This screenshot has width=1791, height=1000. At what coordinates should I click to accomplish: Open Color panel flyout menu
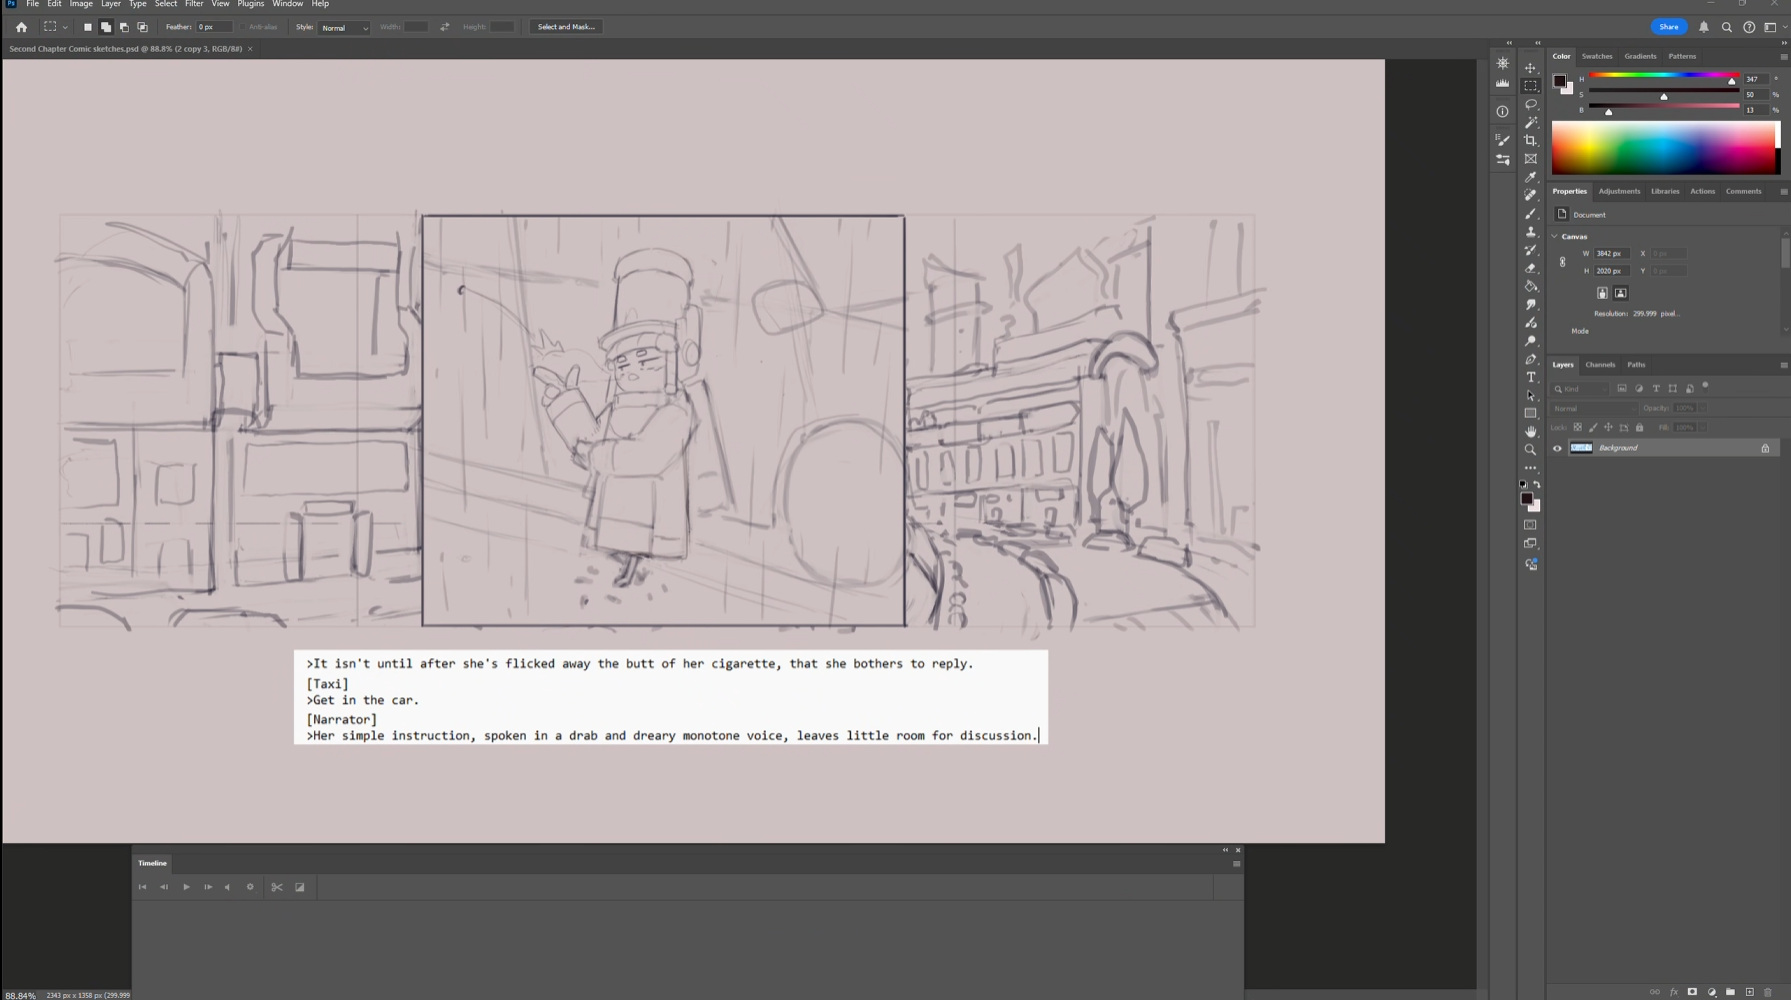1784,57
